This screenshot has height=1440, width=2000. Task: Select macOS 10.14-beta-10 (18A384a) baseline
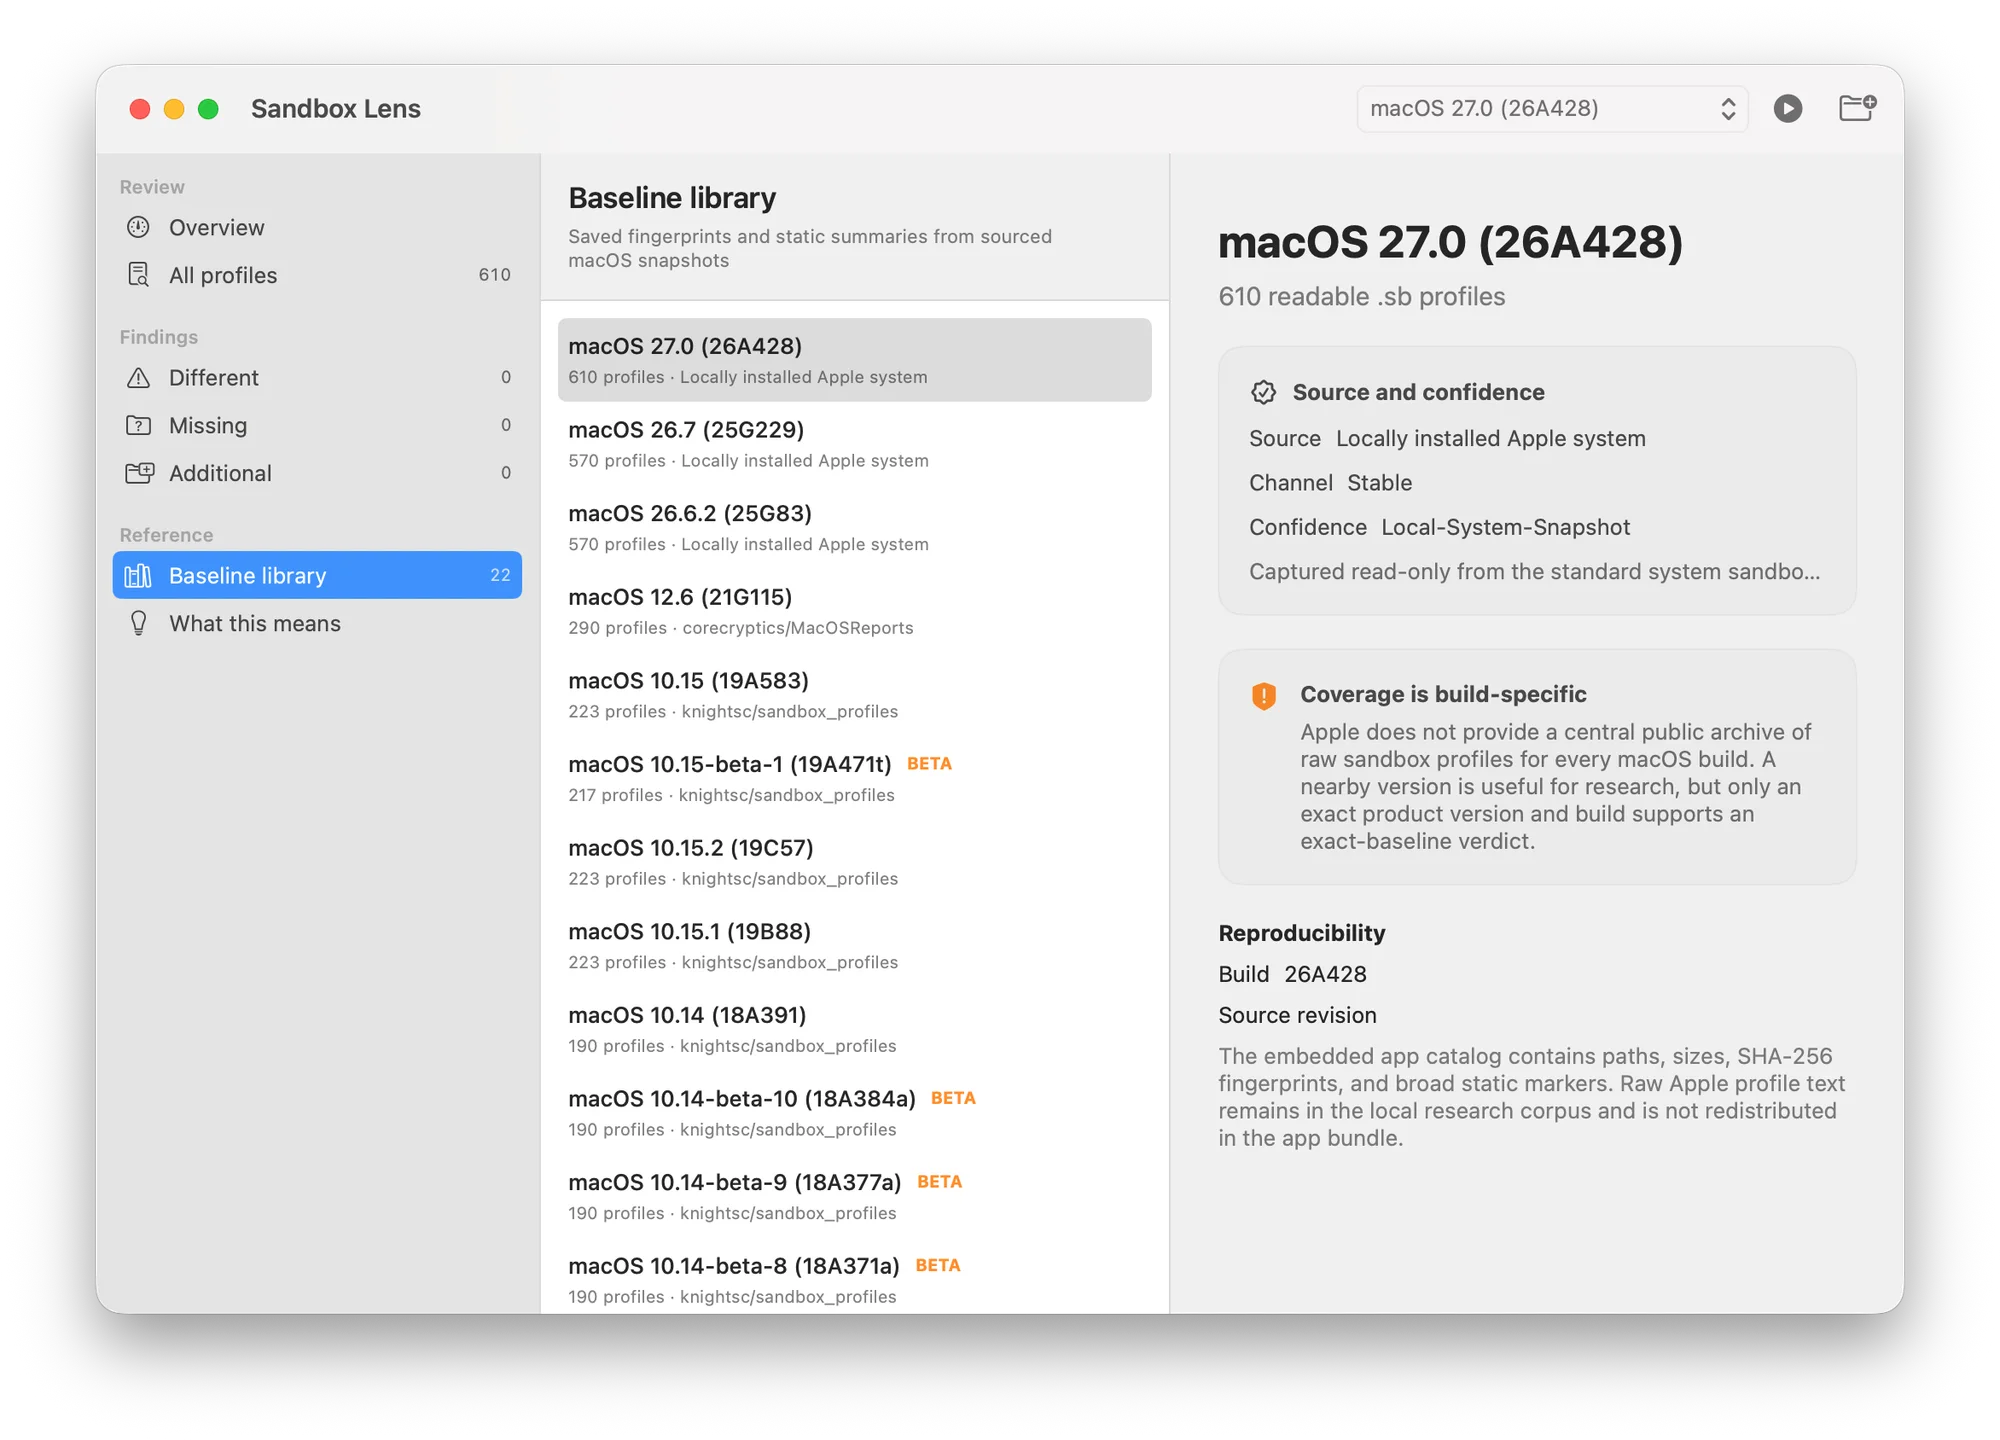[854, 1113]
